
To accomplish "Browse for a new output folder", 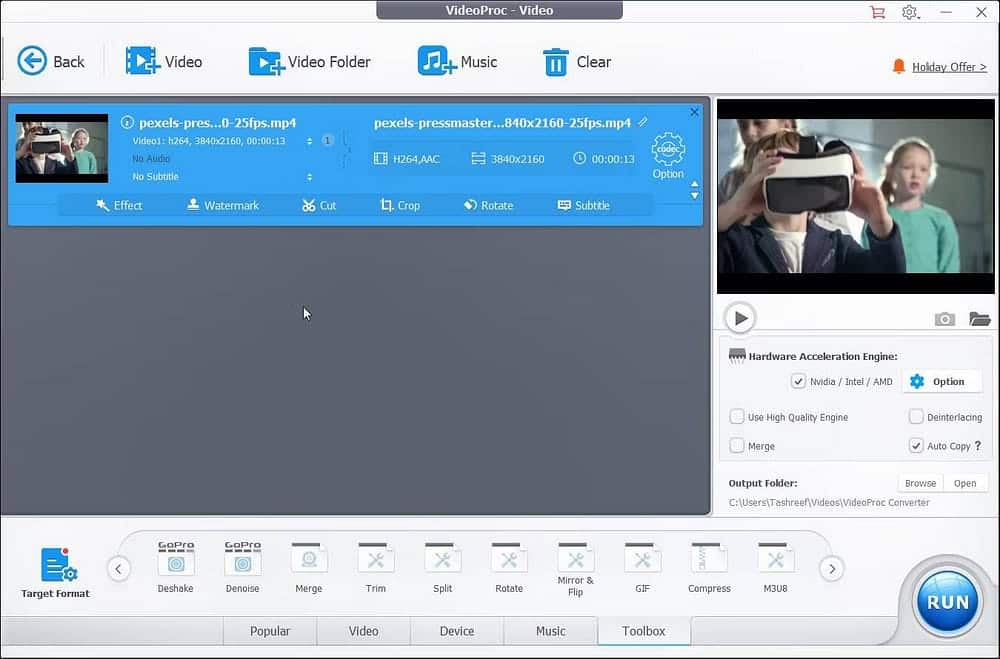I will [x=919, y=482].
